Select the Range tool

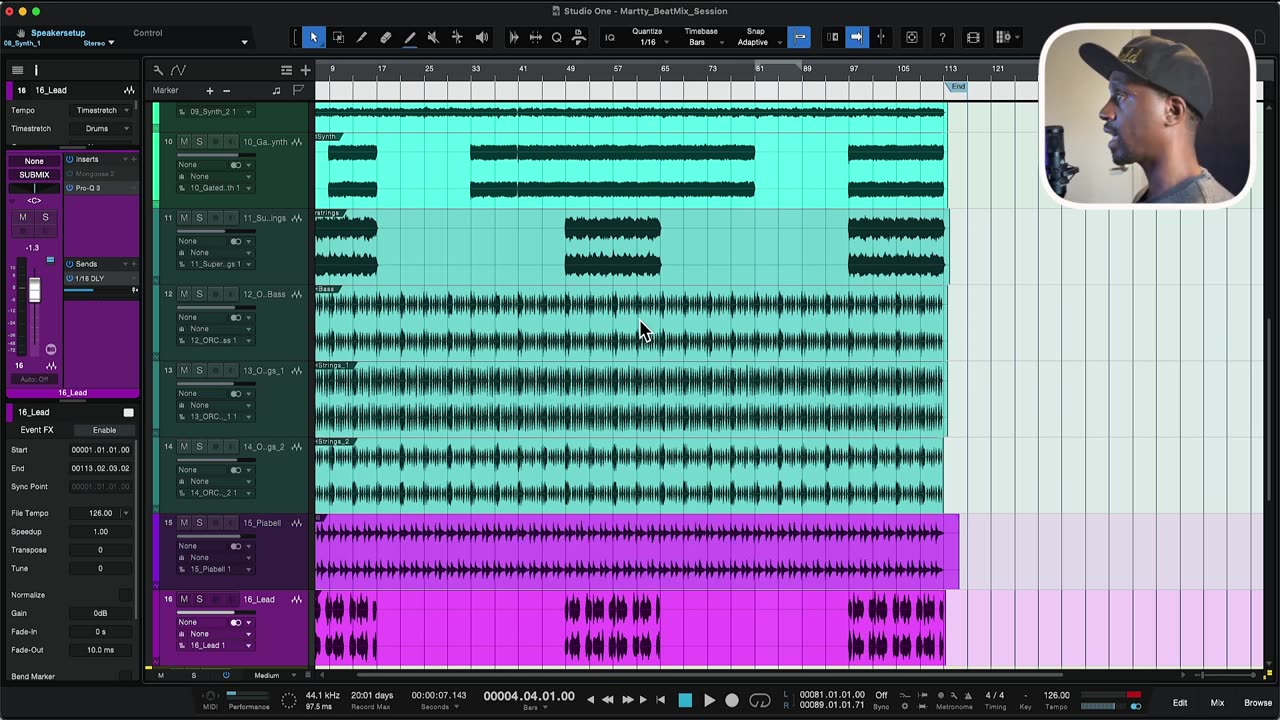(338, 37)
